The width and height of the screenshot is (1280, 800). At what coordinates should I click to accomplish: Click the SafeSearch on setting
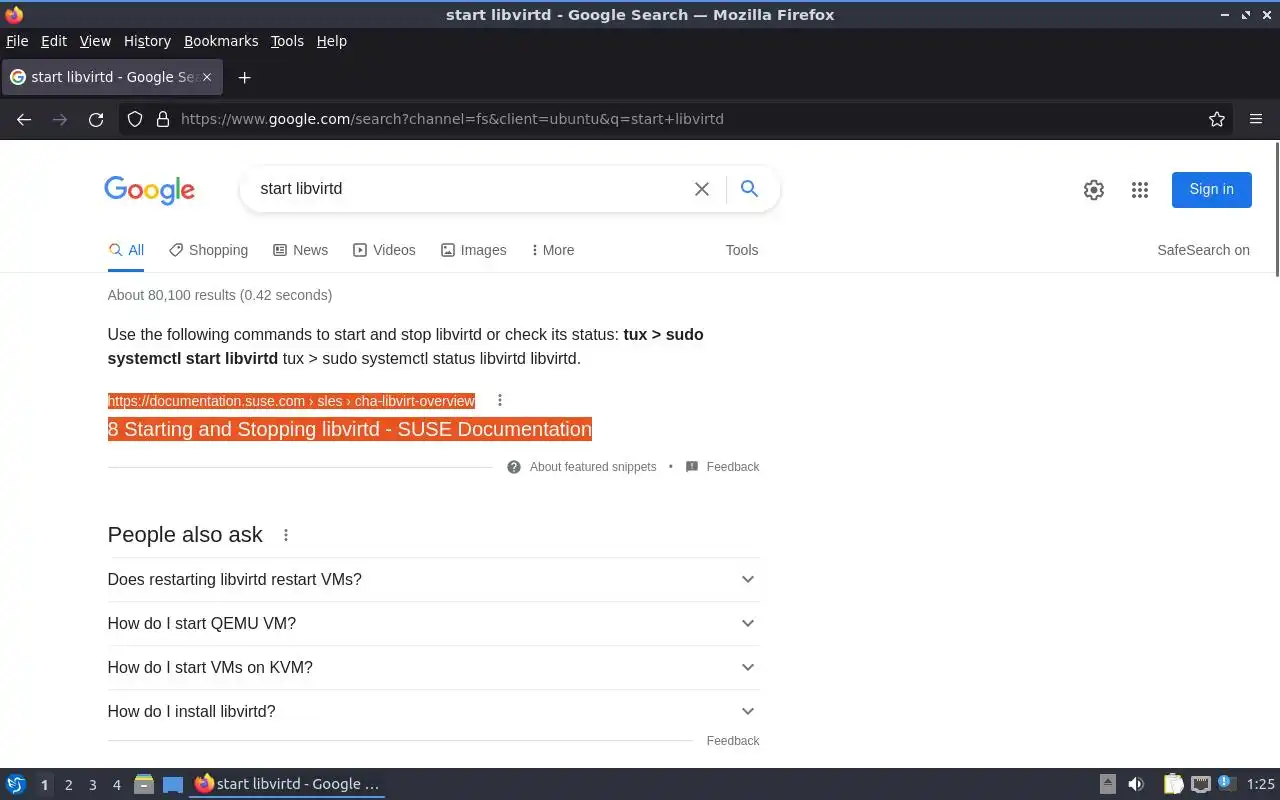click(x=1203, y=250)
